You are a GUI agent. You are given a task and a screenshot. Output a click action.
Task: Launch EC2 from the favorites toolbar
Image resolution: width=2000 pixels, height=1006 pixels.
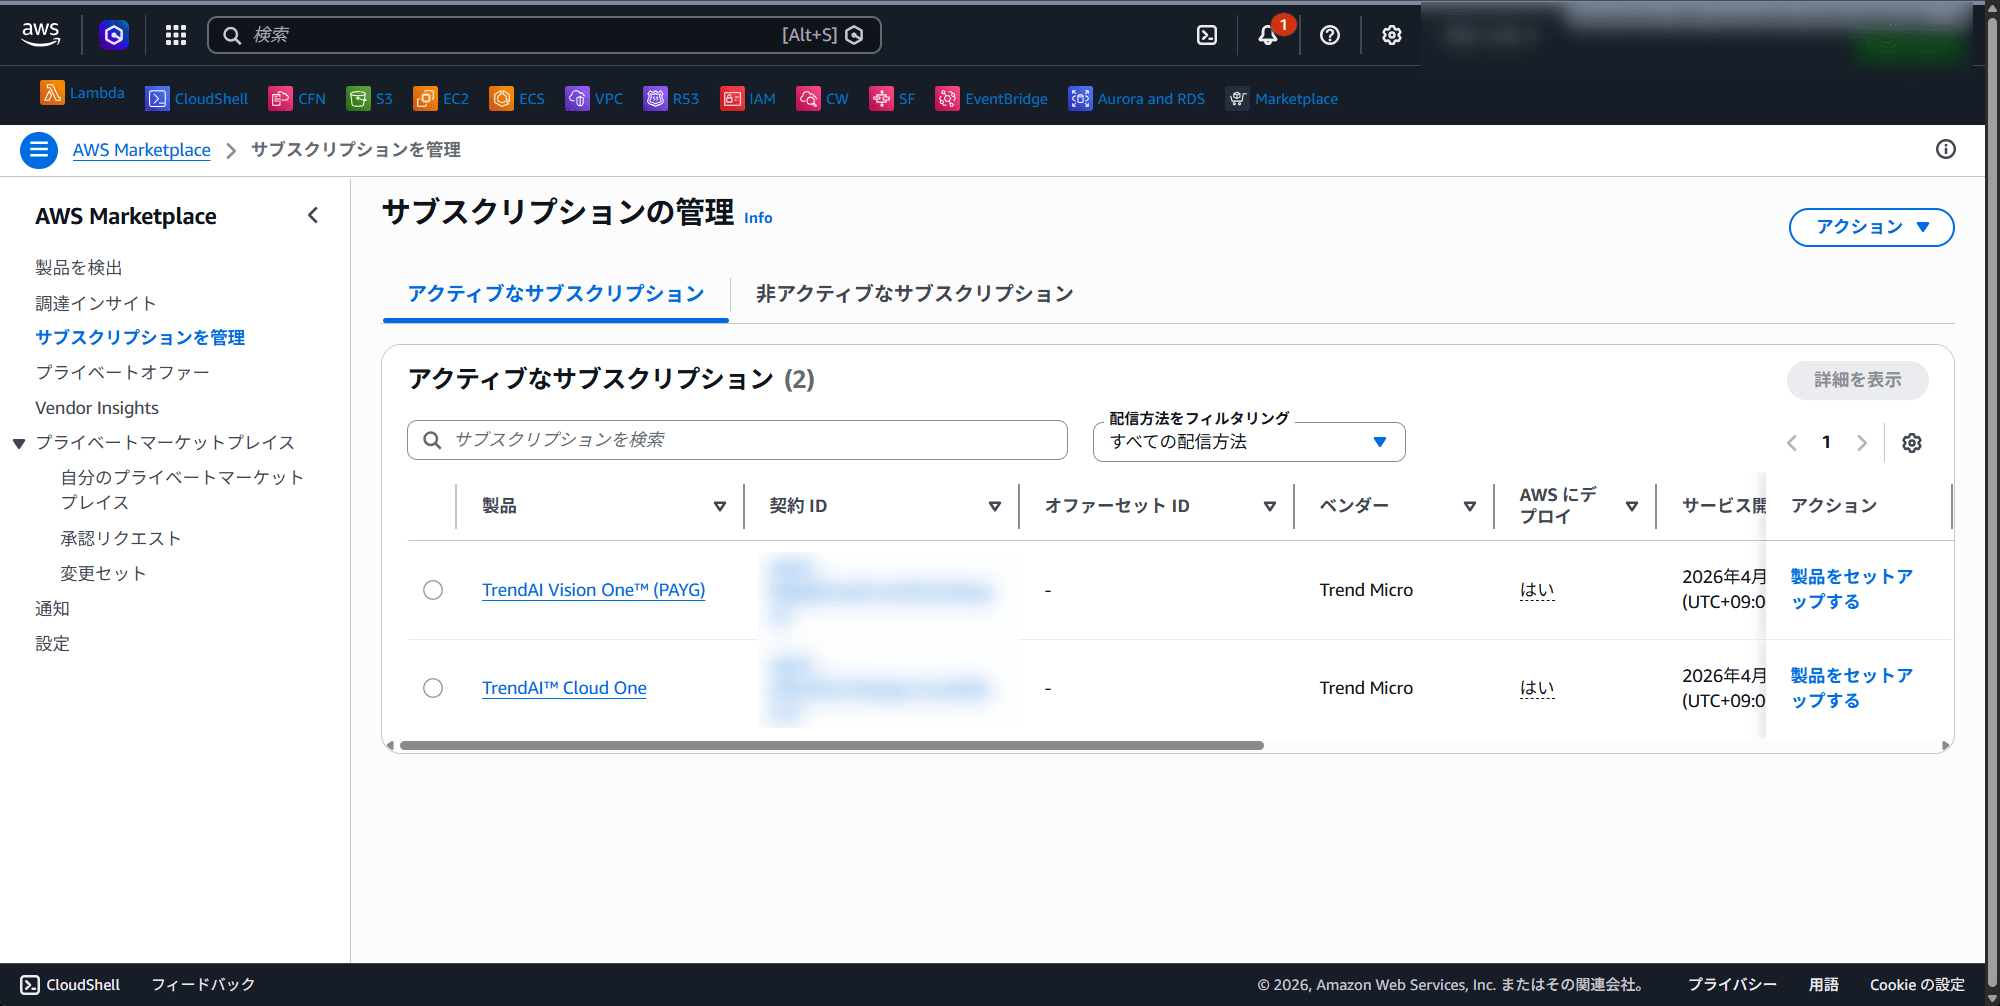click(440, 98)
